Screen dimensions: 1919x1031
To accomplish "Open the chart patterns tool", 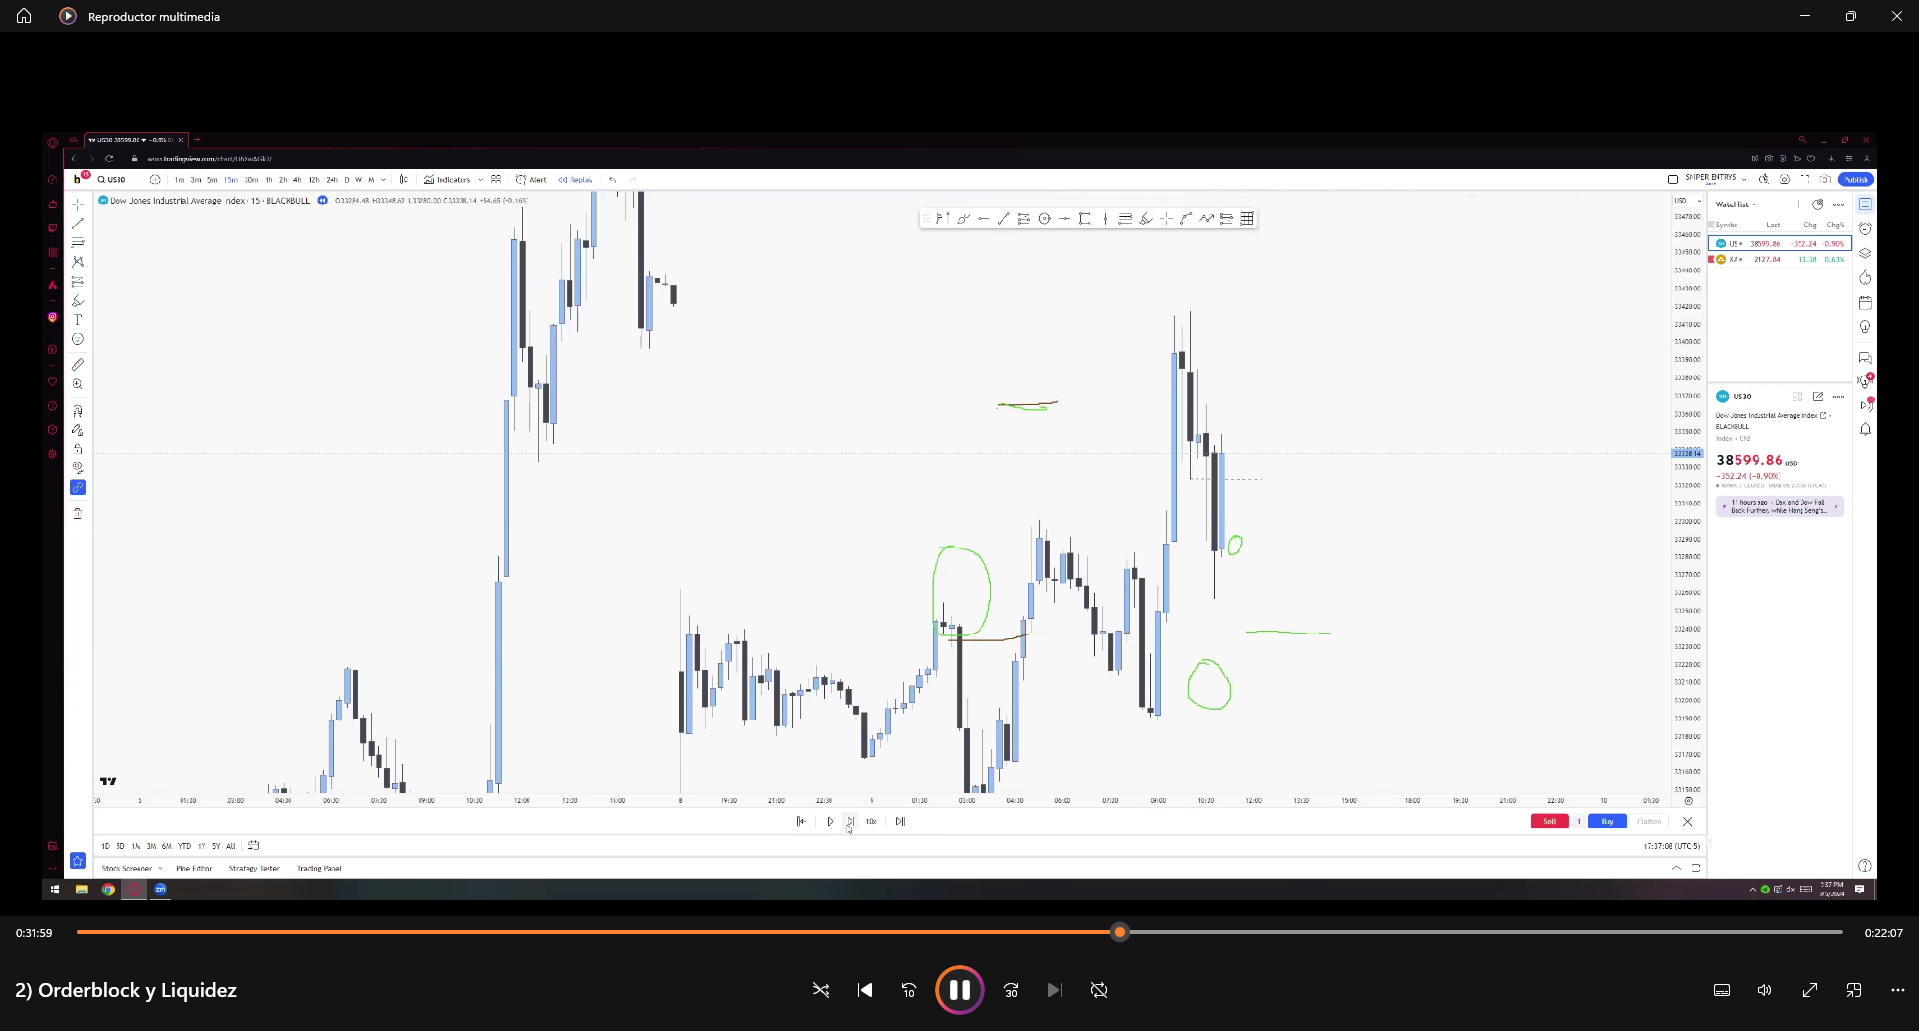I will [x=78, y=262].
